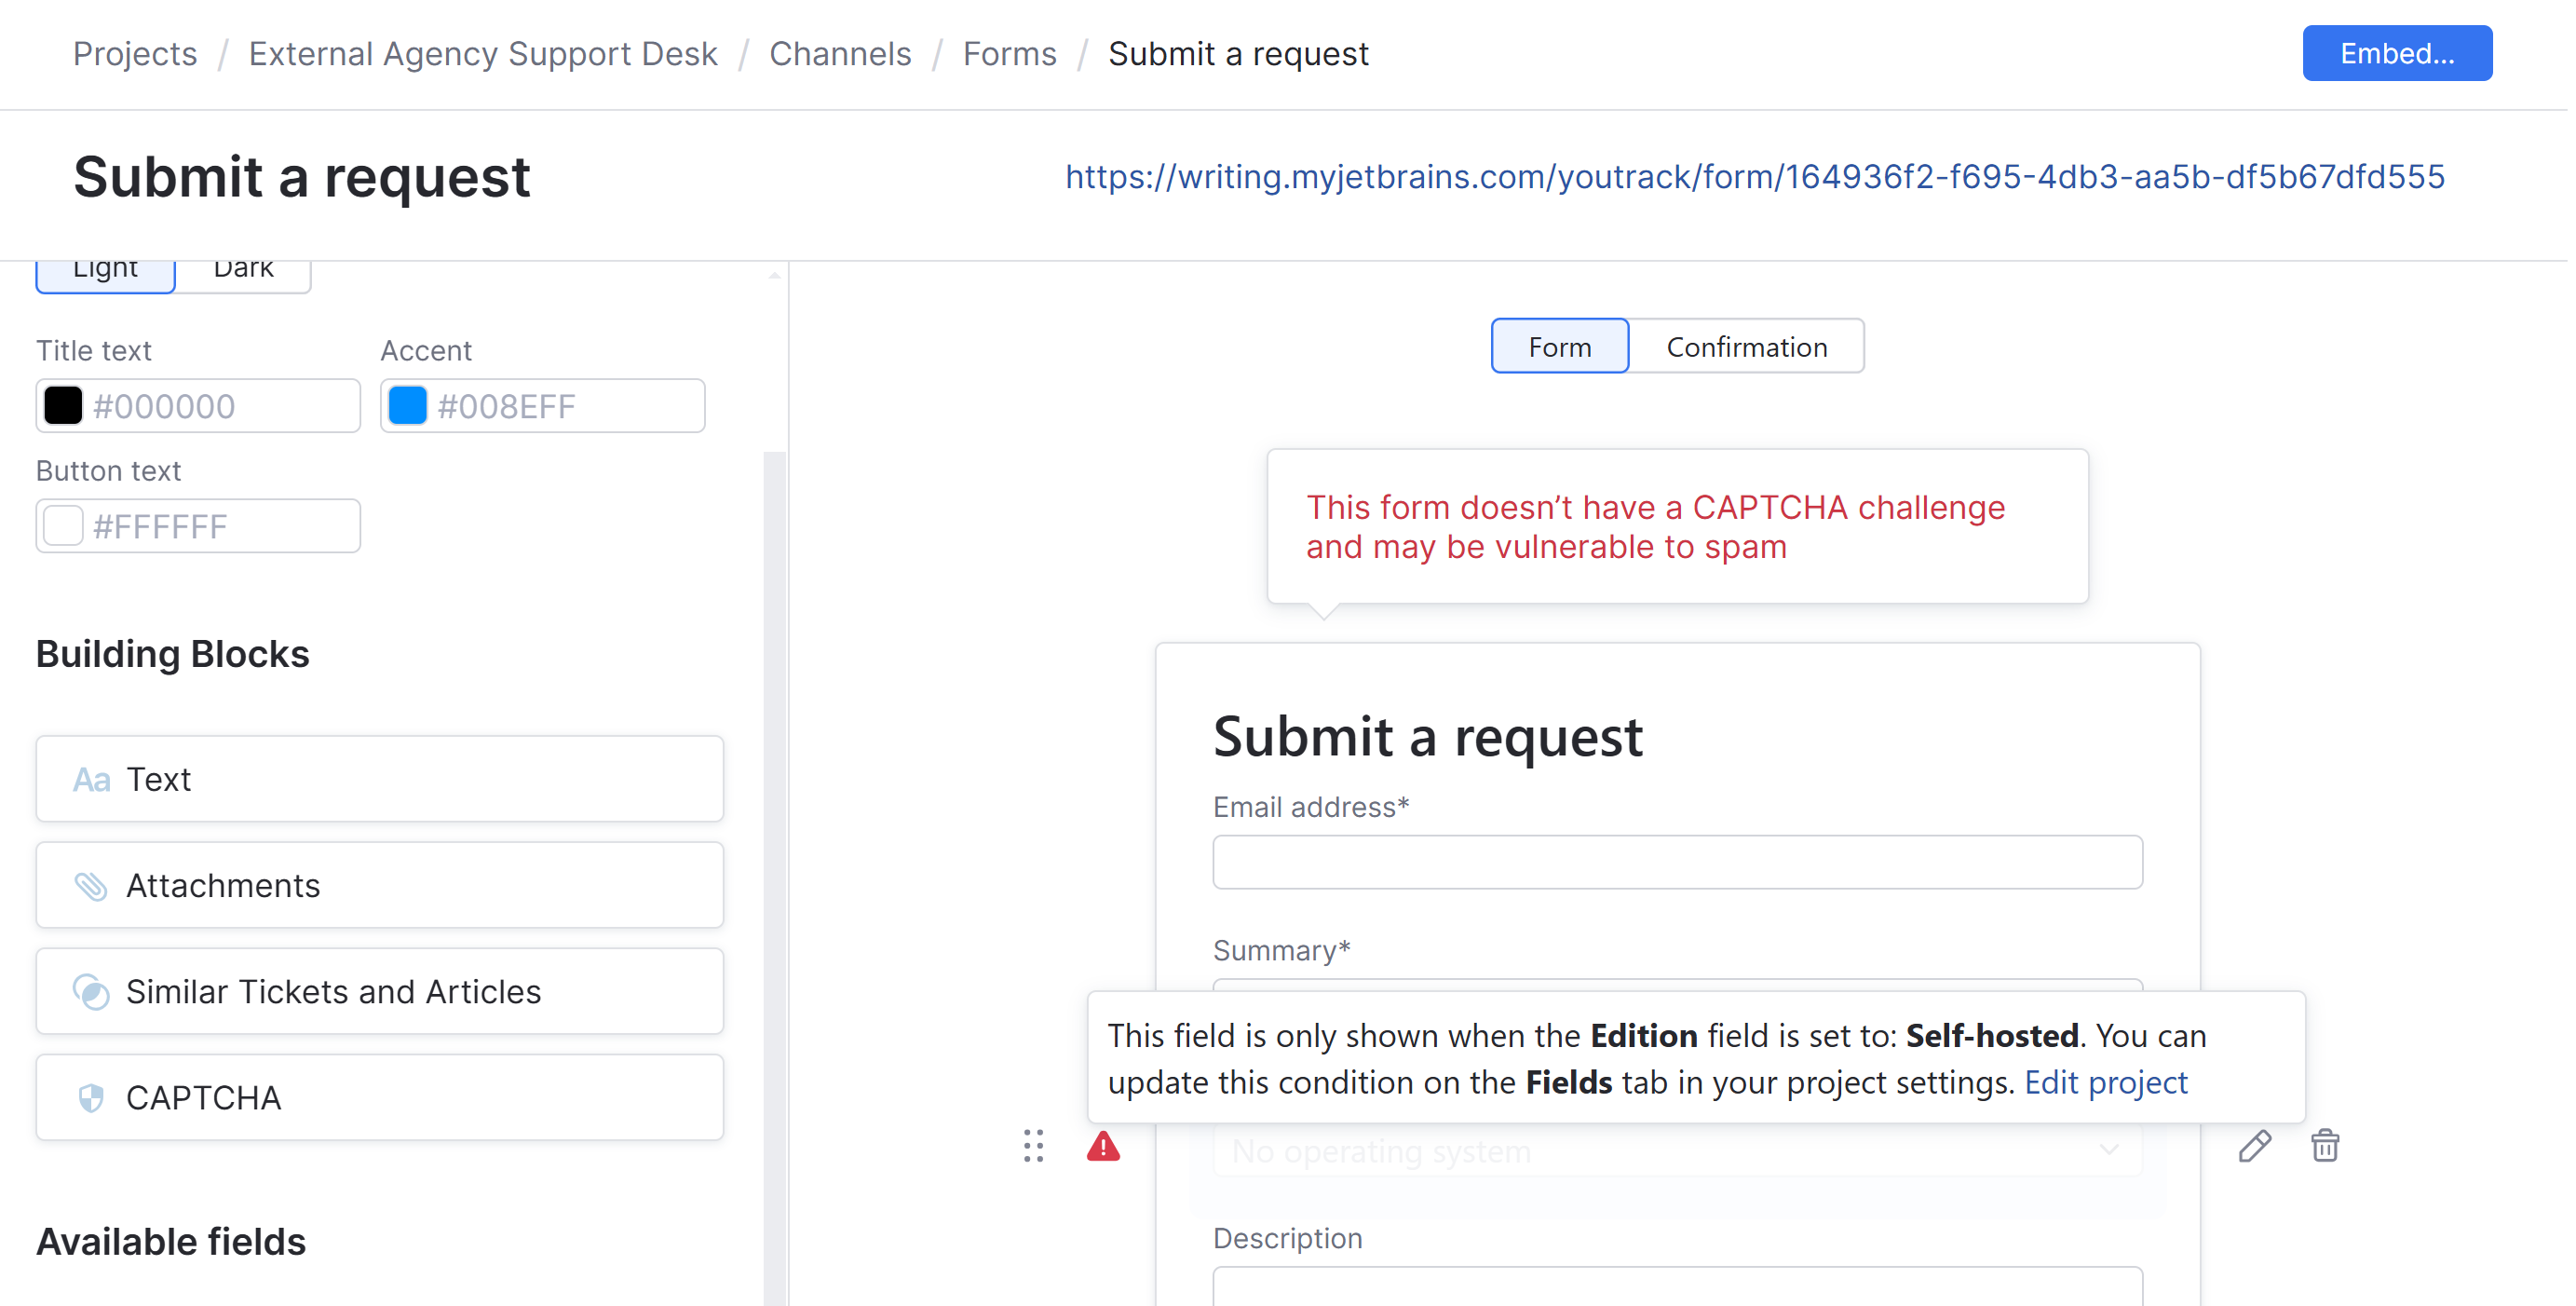Viewport: 2576px width, 1306px height.
Task: Add the CAPTCHA building block
Action: coord(379,1097)
